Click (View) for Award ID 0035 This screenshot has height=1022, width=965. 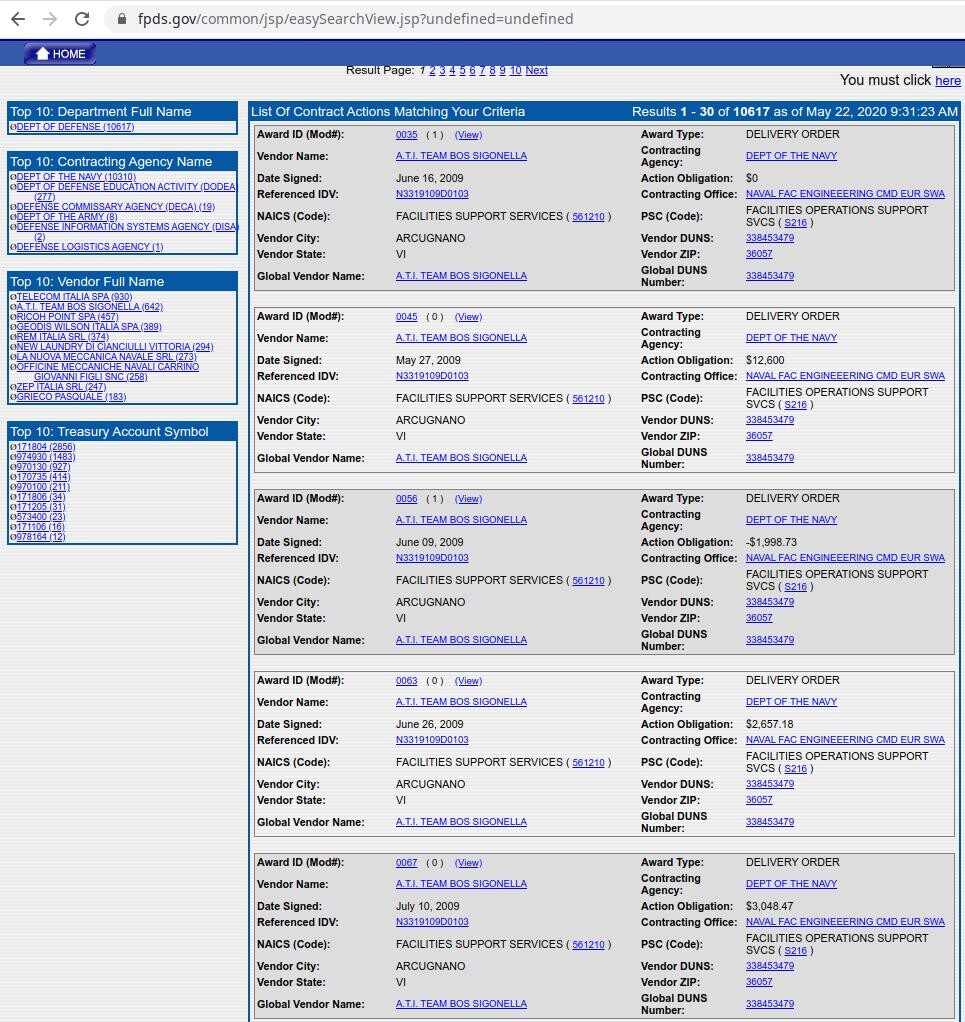coord(468,135)
